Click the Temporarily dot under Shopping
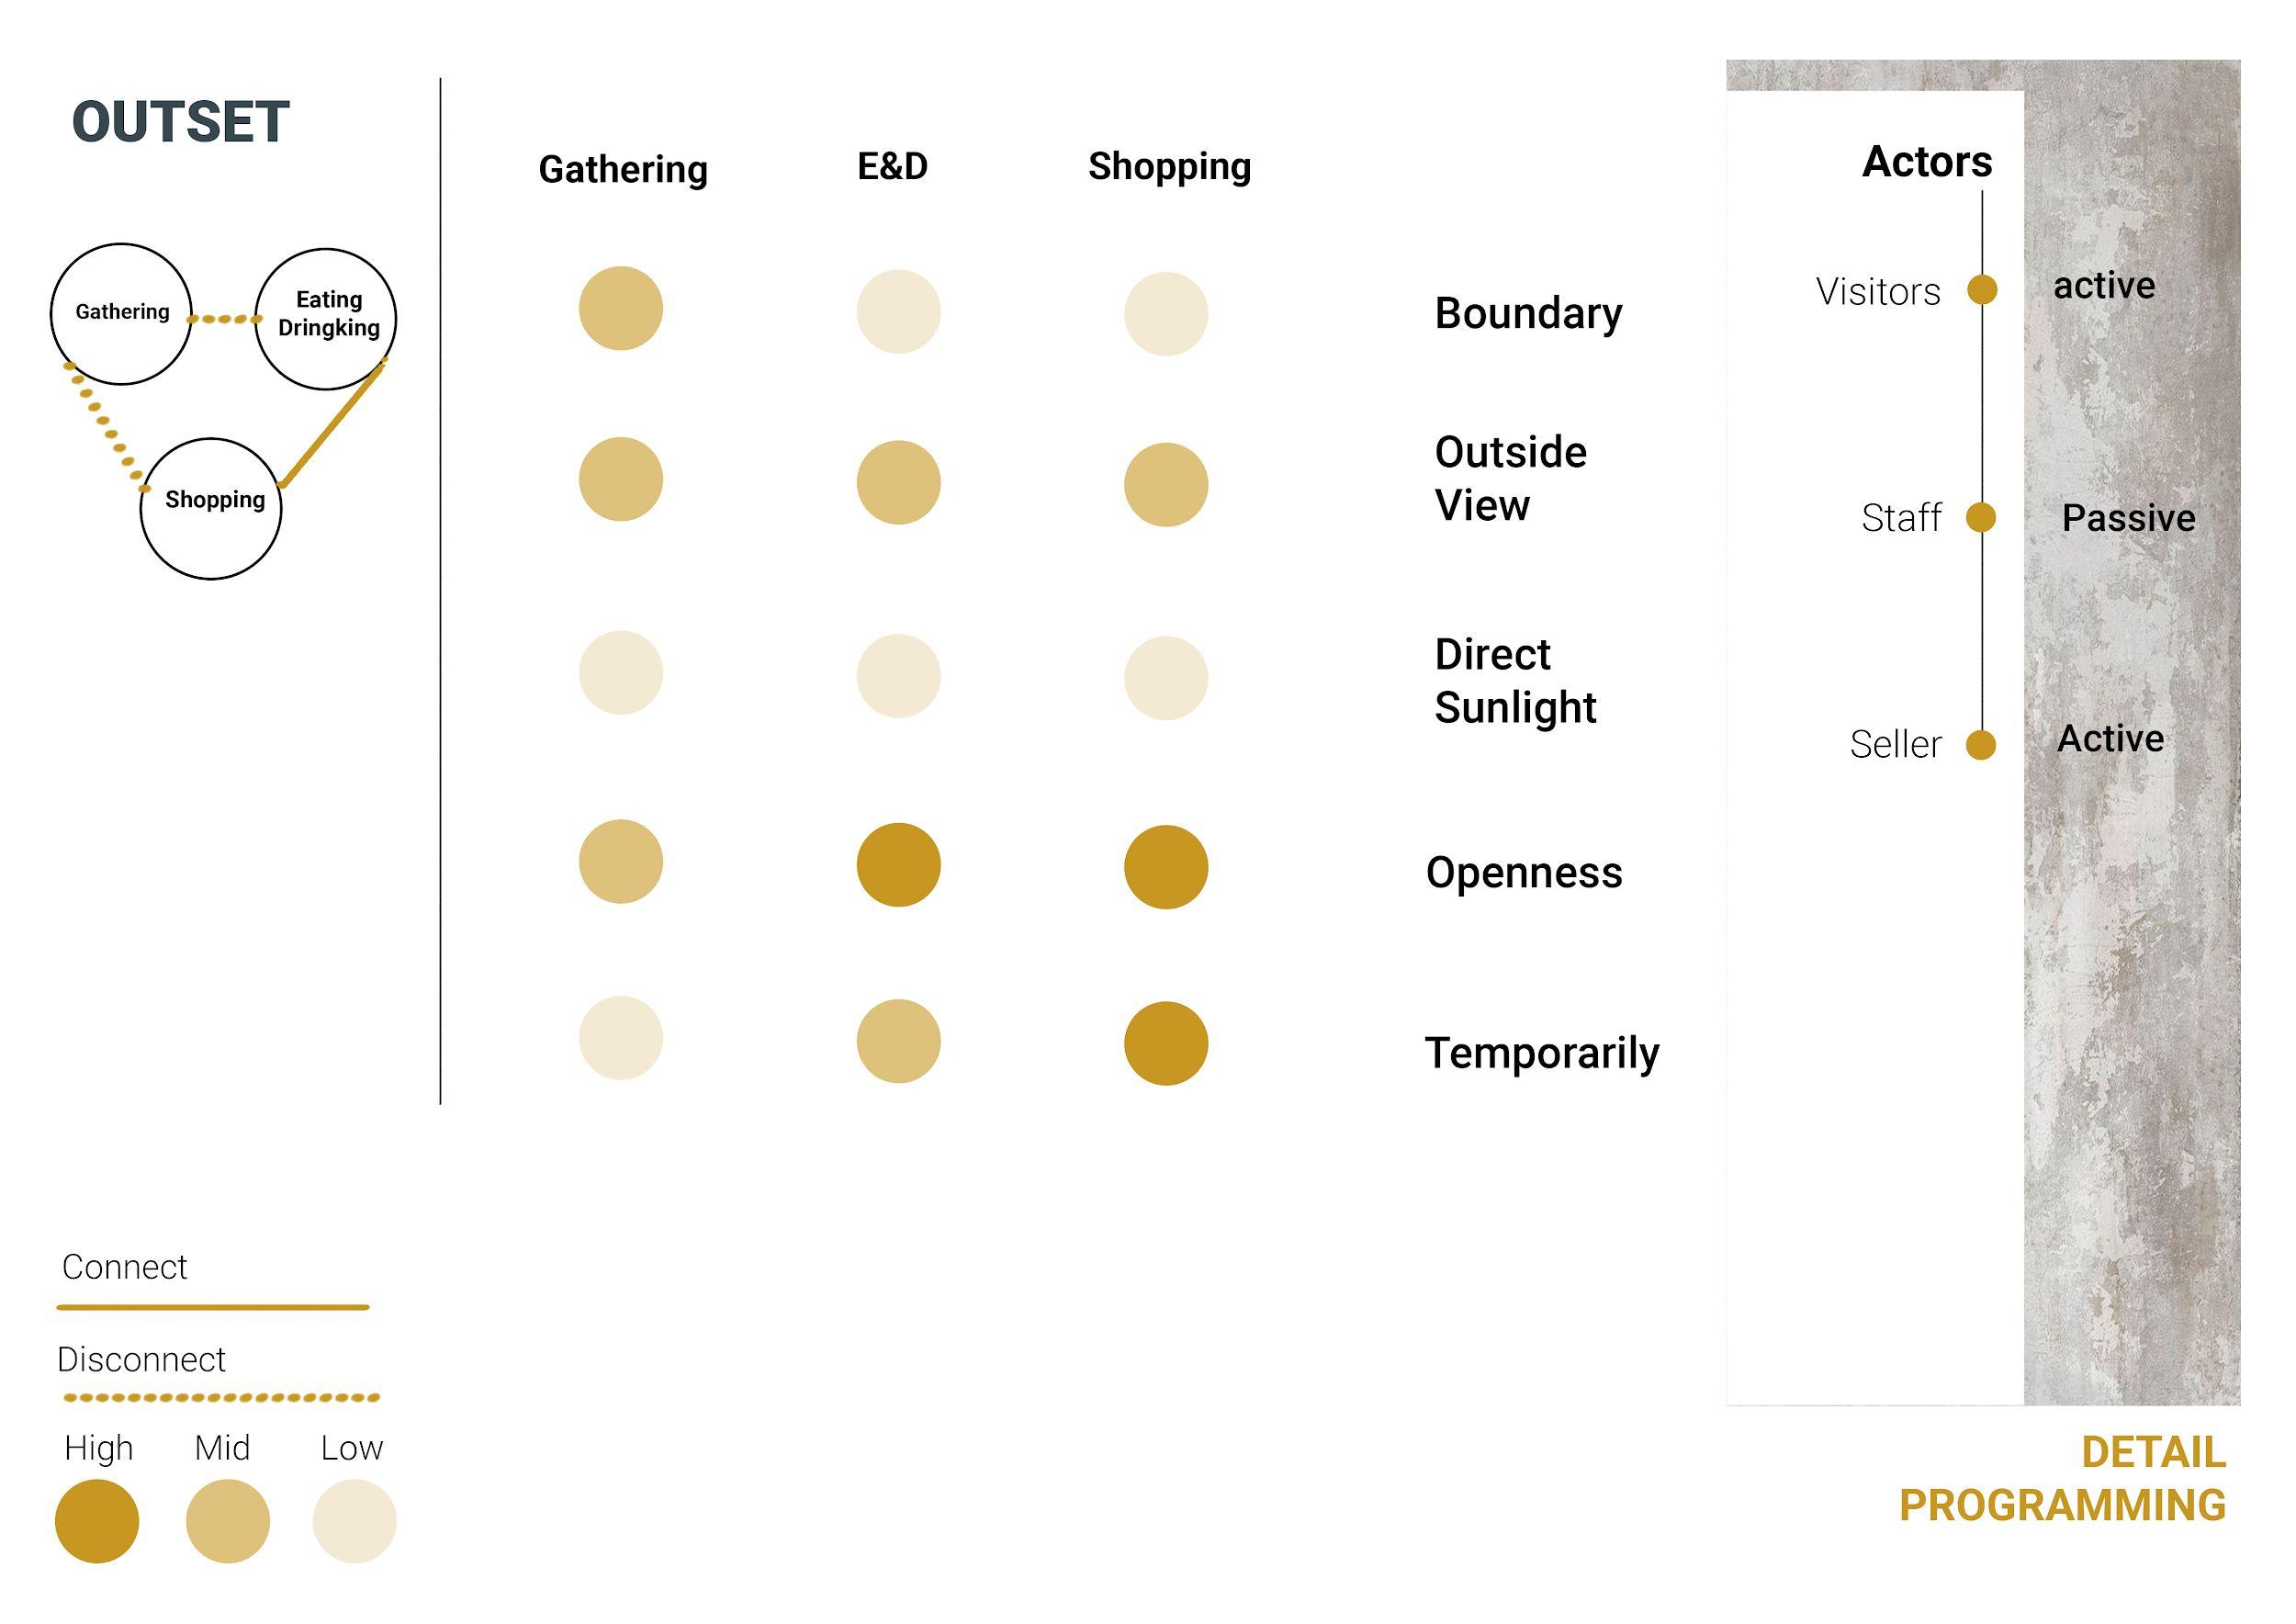This screenshot has height=1624, width=2296. tap(1166, 1044)
